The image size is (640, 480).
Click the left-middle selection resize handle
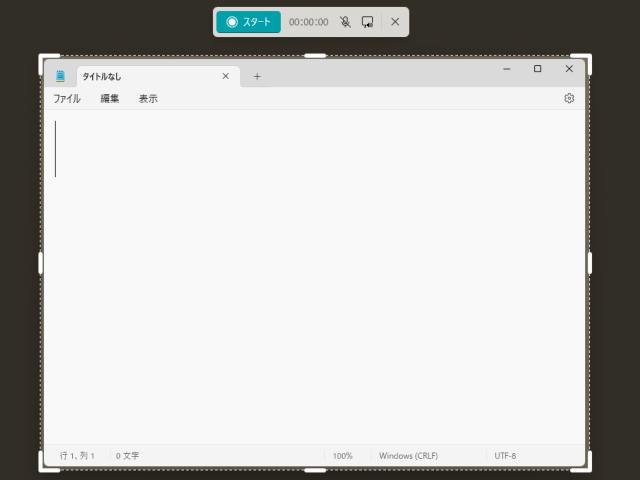(41, 263)
